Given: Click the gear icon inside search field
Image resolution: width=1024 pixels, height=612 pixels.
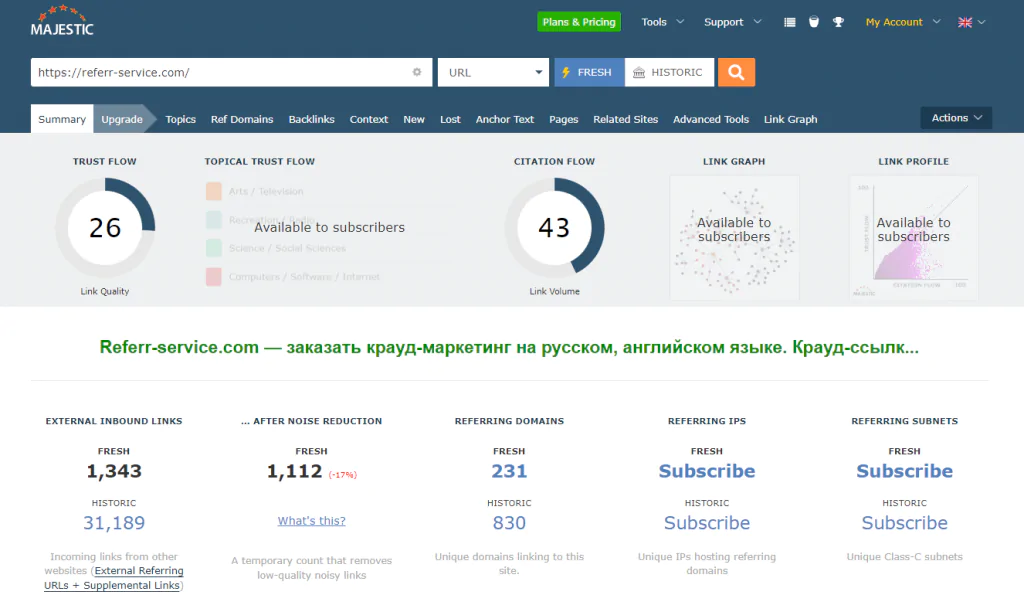Looking at the screenshot, I should pyautogui.click(x=417, y=72).
